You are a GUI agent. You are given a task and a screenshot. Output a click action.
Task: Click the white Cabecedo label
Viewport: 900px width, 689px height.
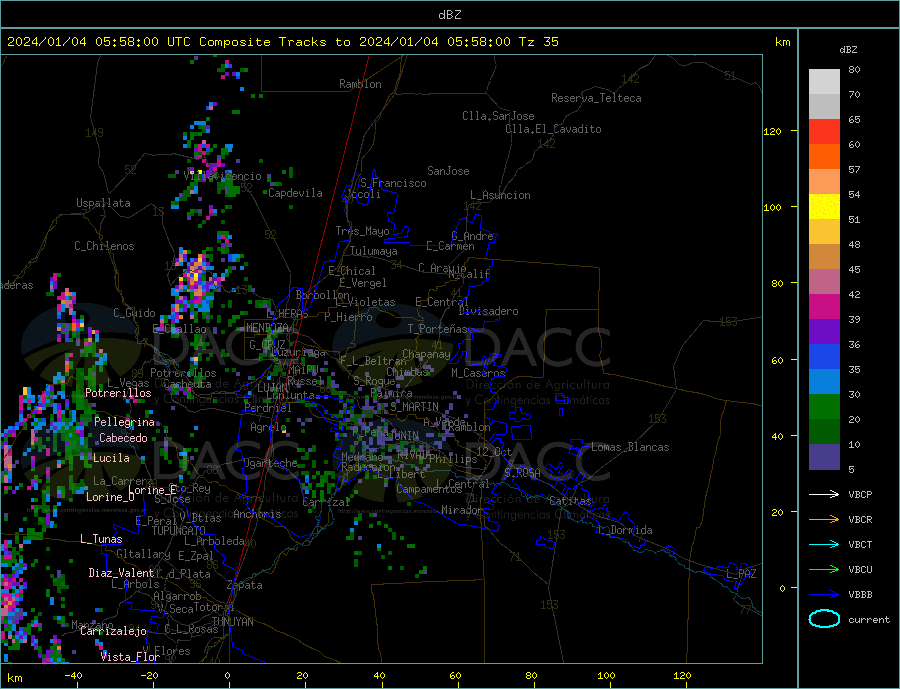[123, 438]
